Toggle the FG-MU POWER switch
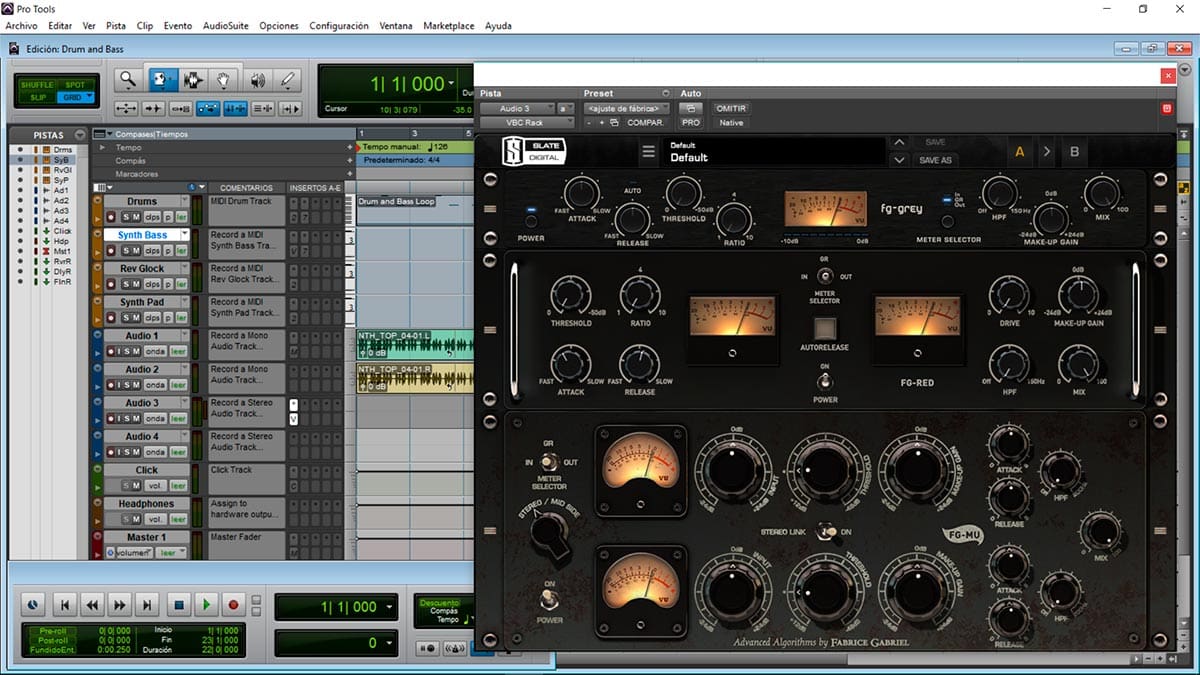 548,599
